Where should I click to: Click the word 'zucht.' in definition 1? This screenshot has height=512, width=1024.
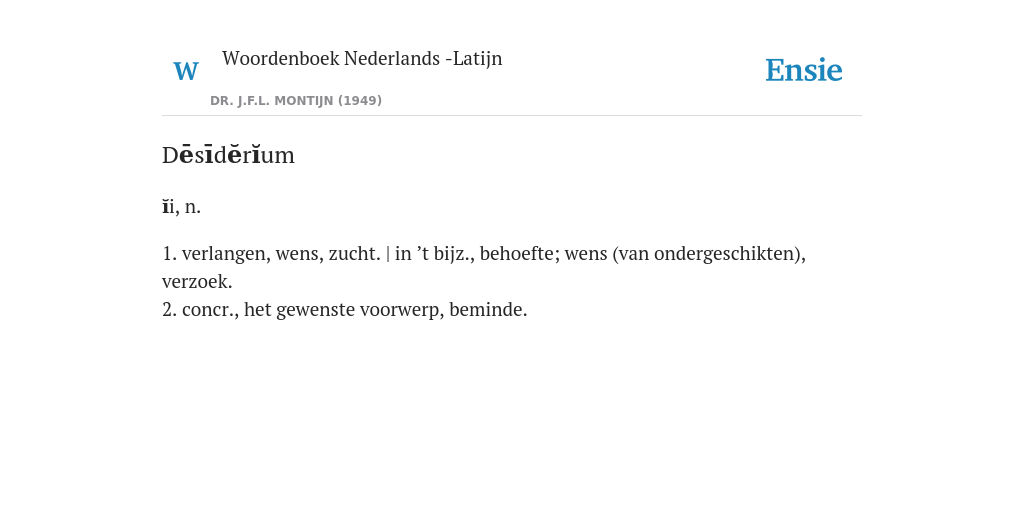355,253
